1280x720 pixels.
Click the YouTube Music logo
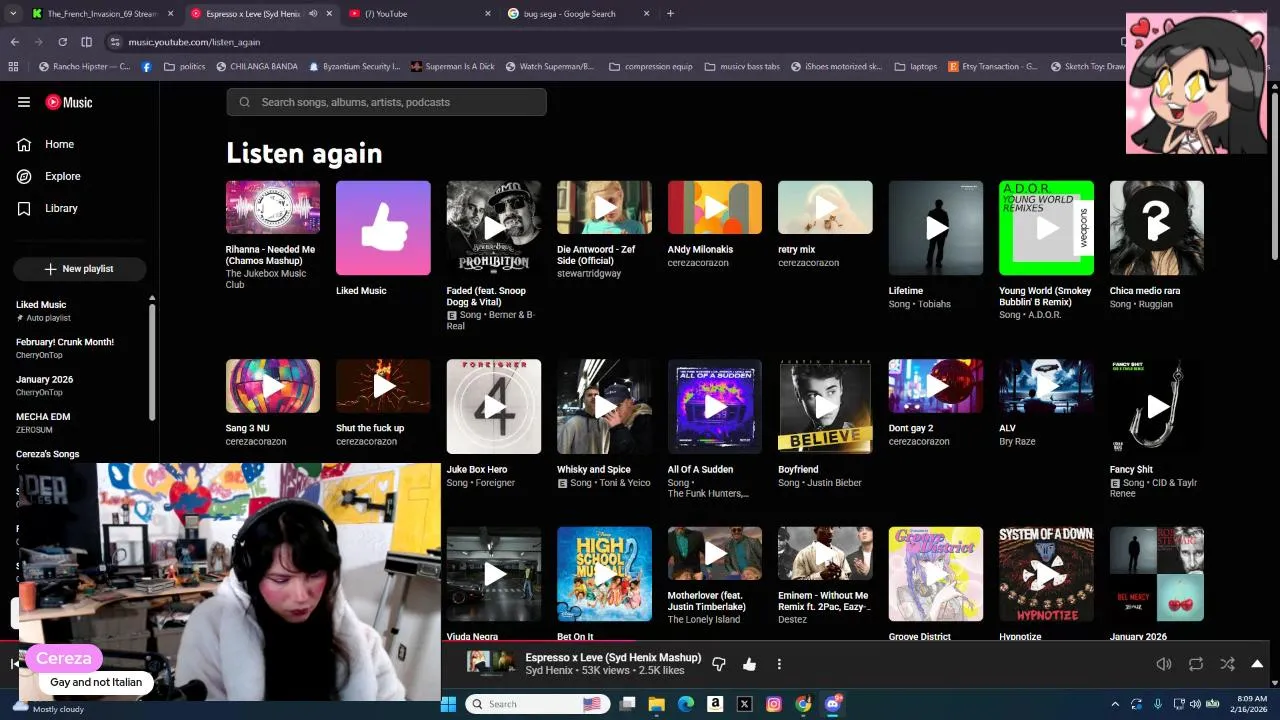click(x=69, y=102)
